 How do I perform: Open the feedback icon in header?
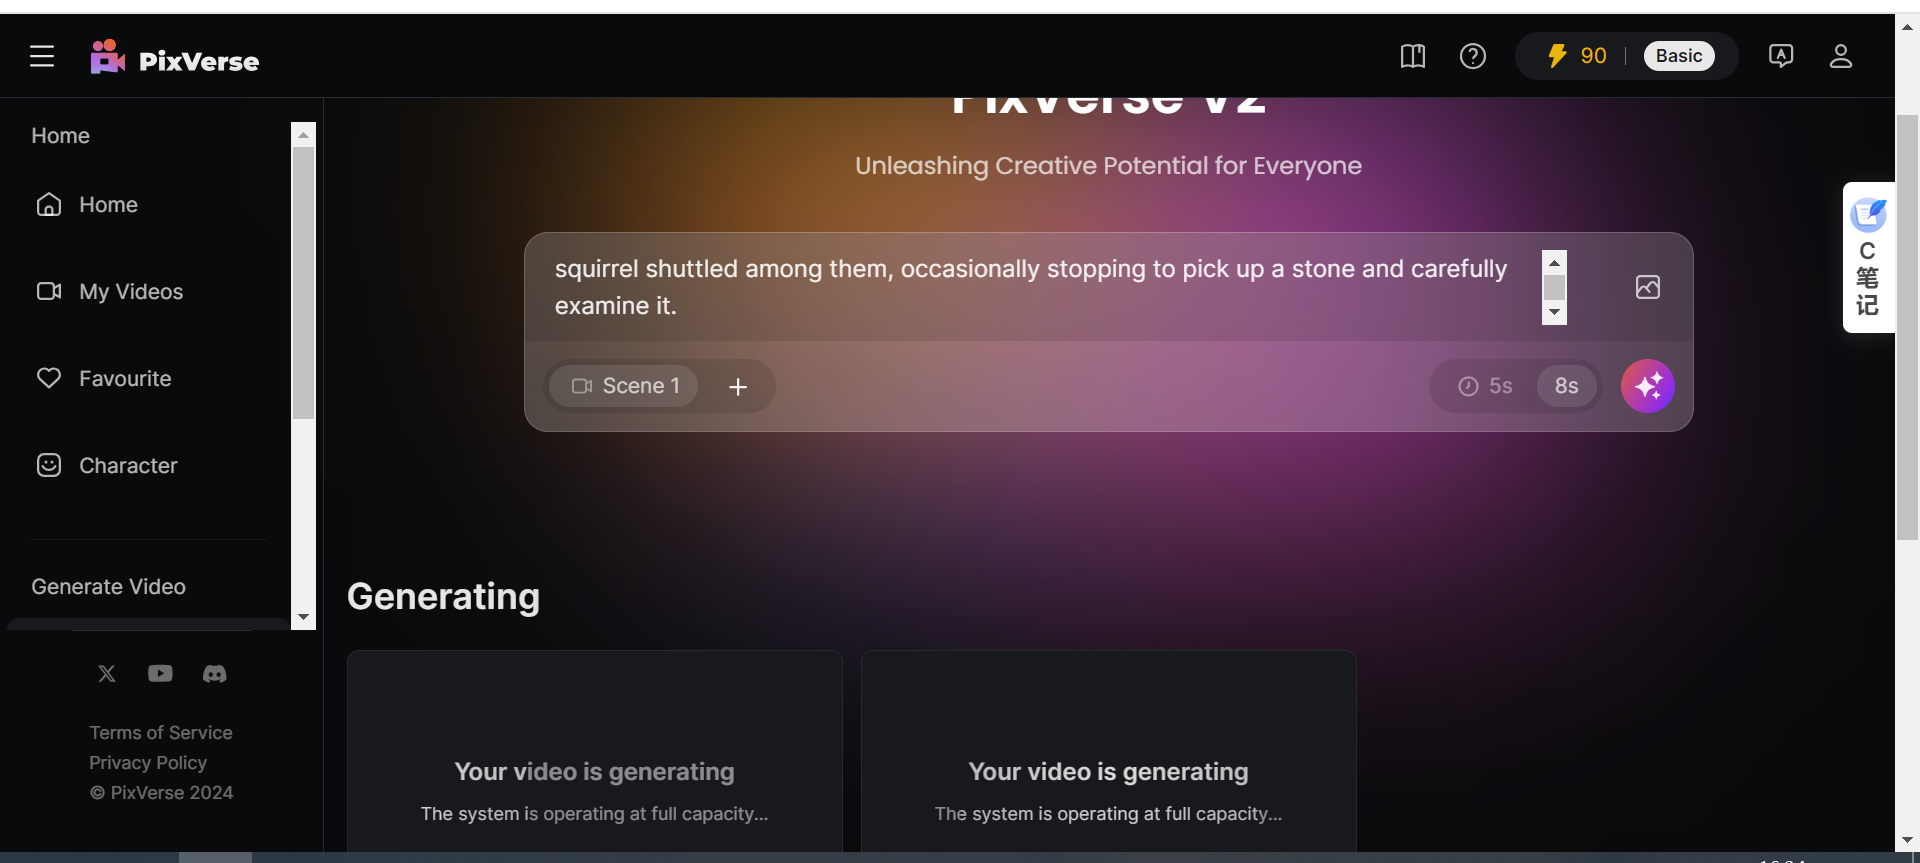tap(1780, 56)
